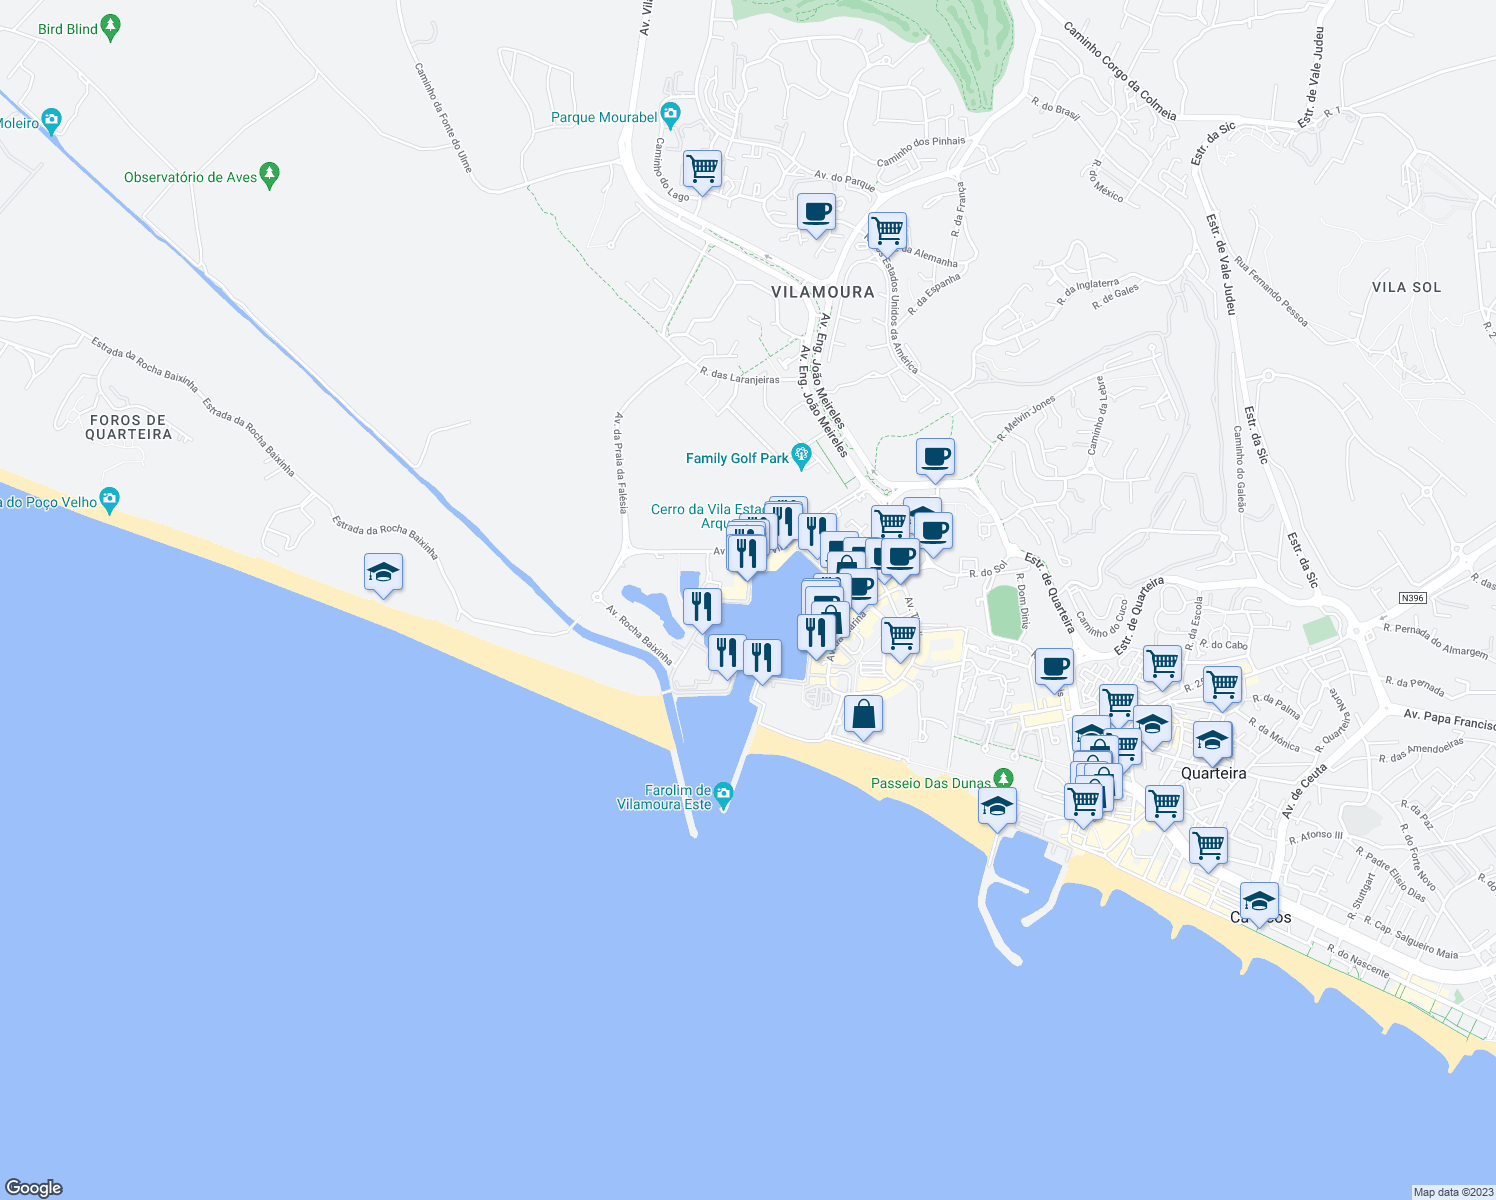Open the Family Golf Park marker

click(801, 457)
